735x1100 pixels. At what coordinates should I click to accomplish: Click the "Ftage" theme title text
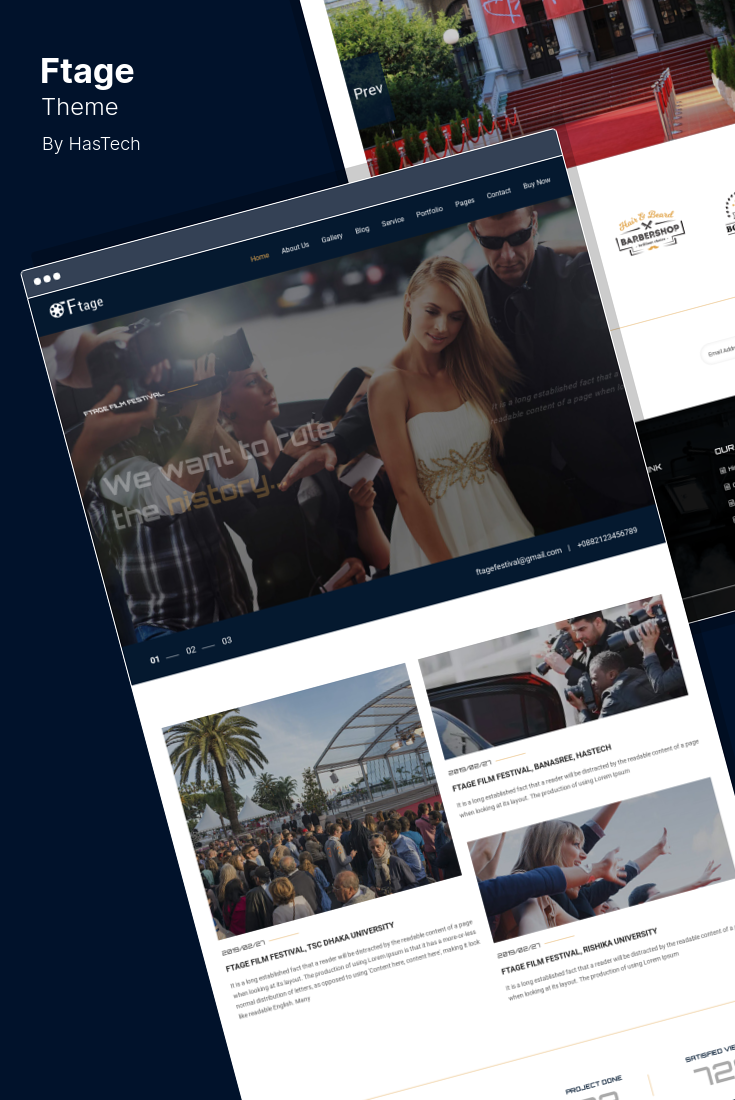[x=87, y=71]
